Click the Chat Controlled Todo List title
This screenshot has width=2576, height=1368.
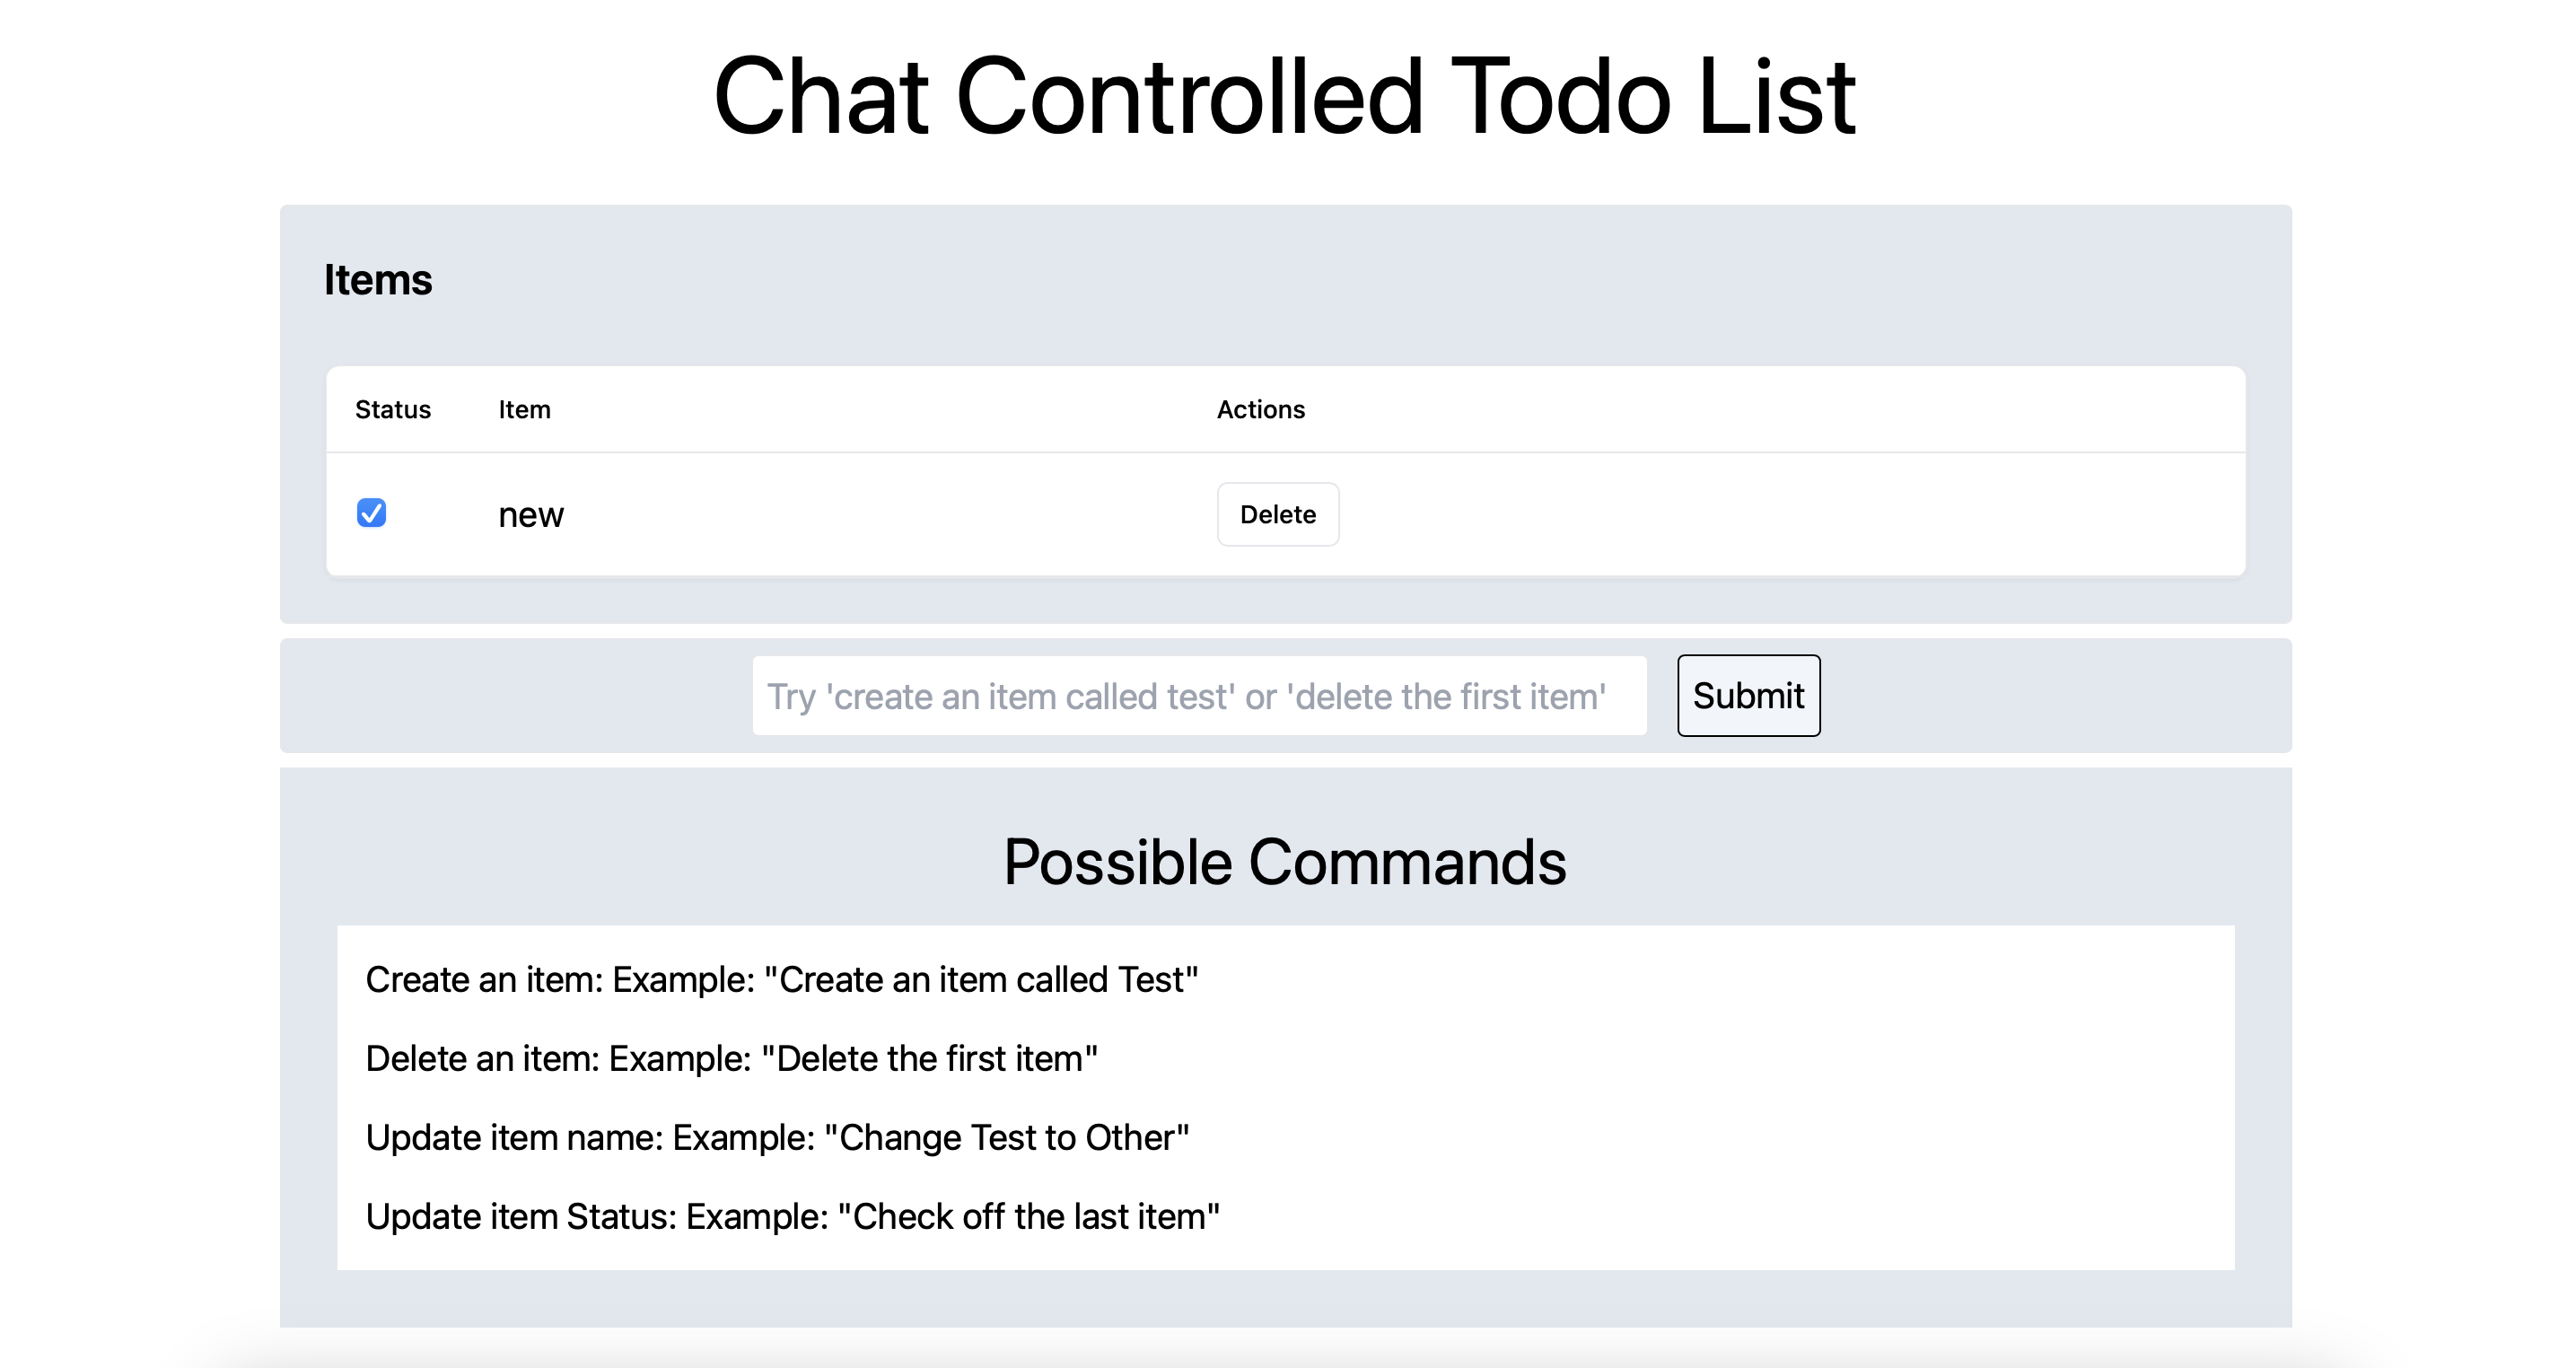[x=1285, y=96]
